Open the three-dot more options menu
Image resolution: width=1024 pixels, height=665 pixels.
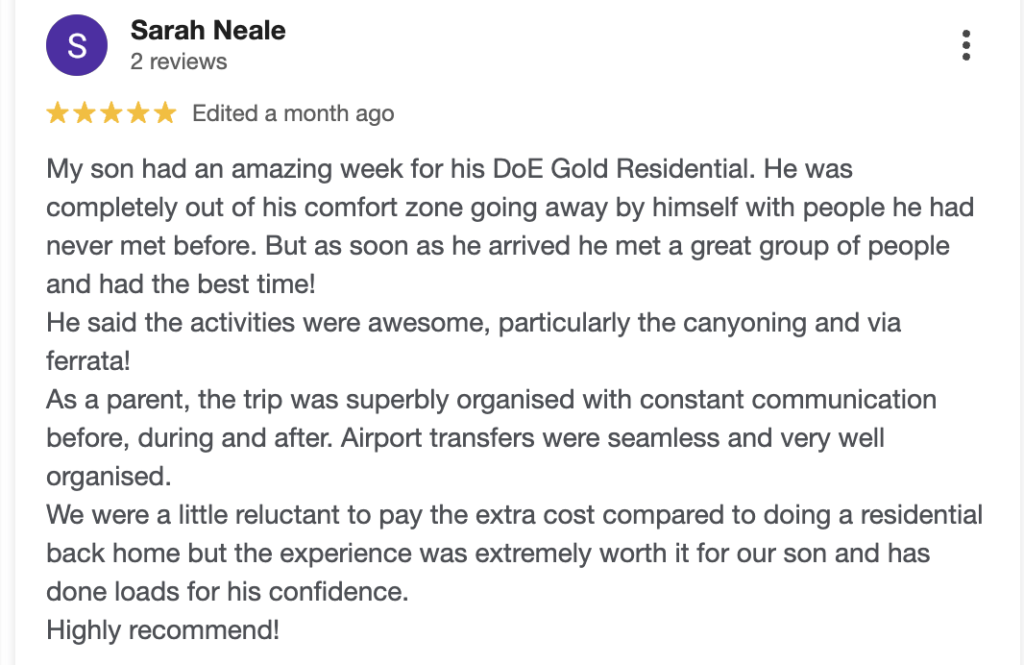pos(965,46)
